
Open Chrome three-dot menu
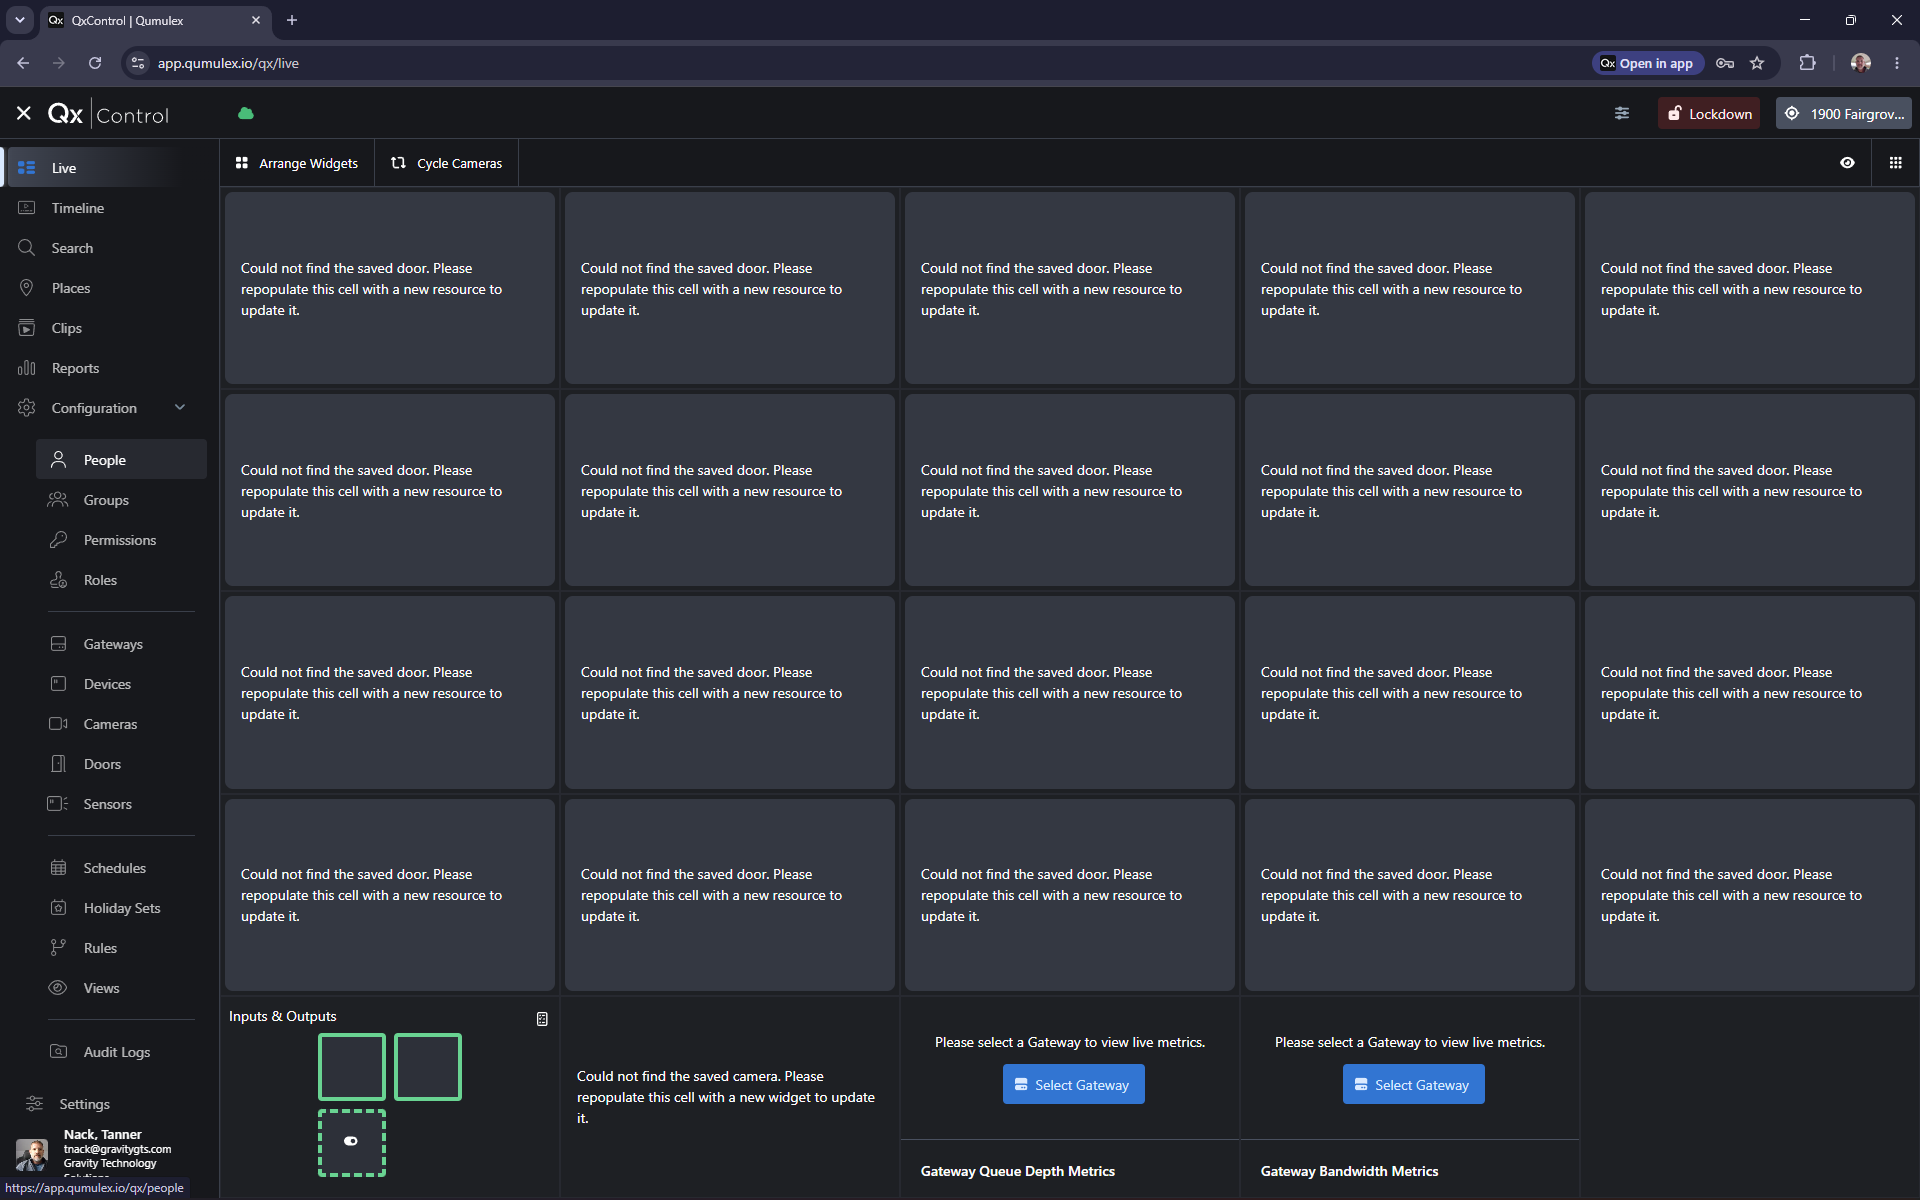[1897, 63]
